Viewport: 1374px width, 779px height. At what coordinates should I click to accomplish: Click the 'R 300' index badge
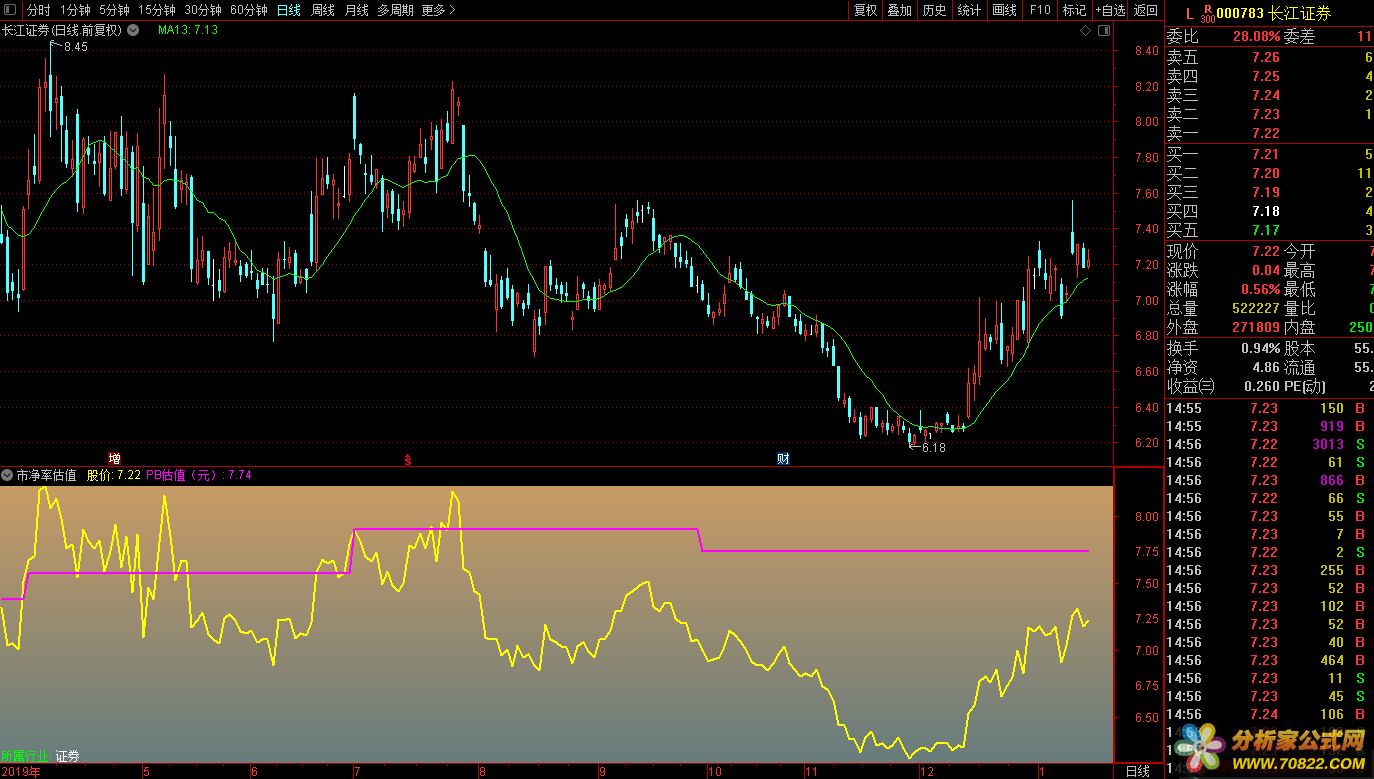tap(1207, 13)
